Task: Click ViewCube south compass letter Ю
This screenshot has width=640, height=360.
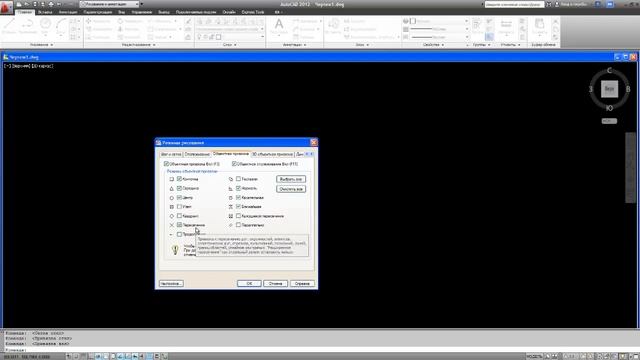Action: pyautogui.click(x=609, y=108)
